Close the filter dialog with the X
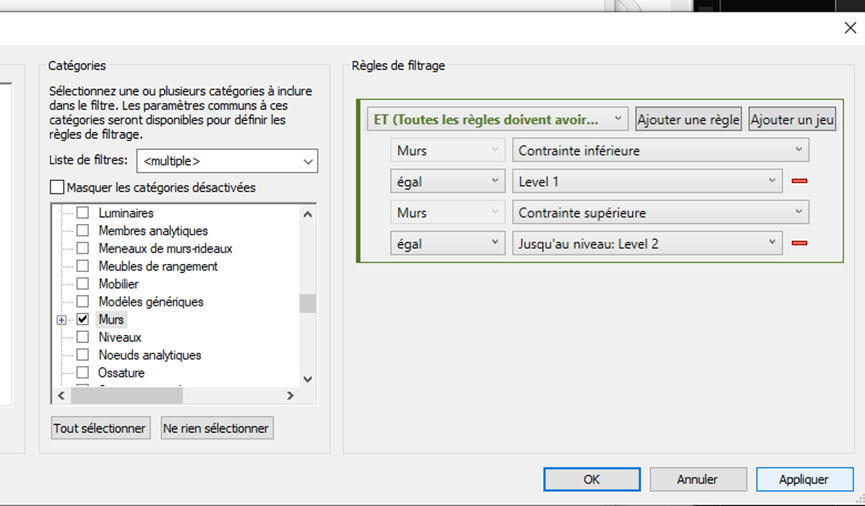865x506 pixels. tap(849, 28)
